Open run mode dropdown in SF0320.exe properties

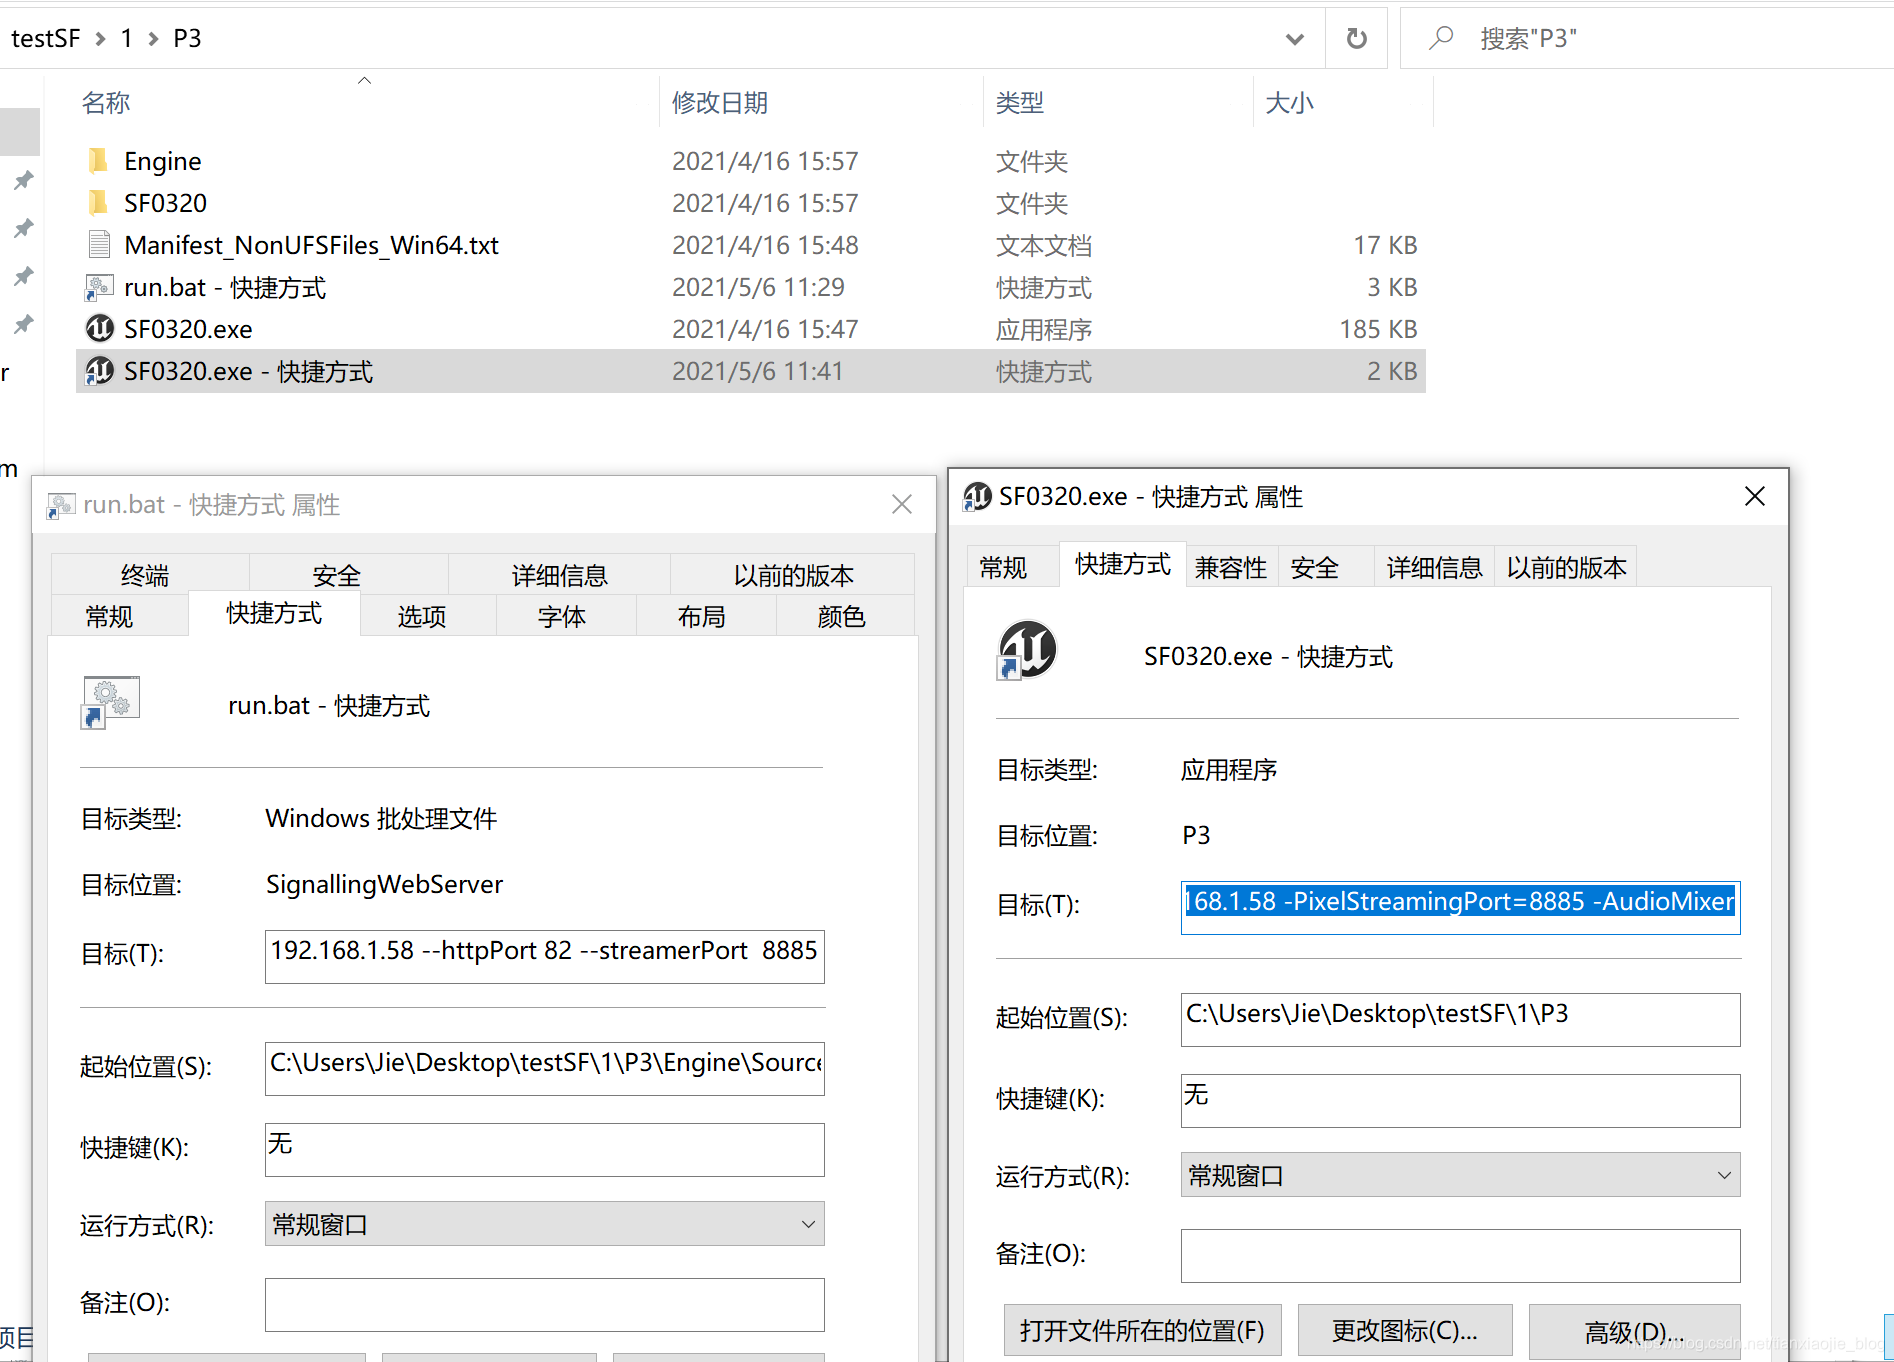(1724, 1175)
